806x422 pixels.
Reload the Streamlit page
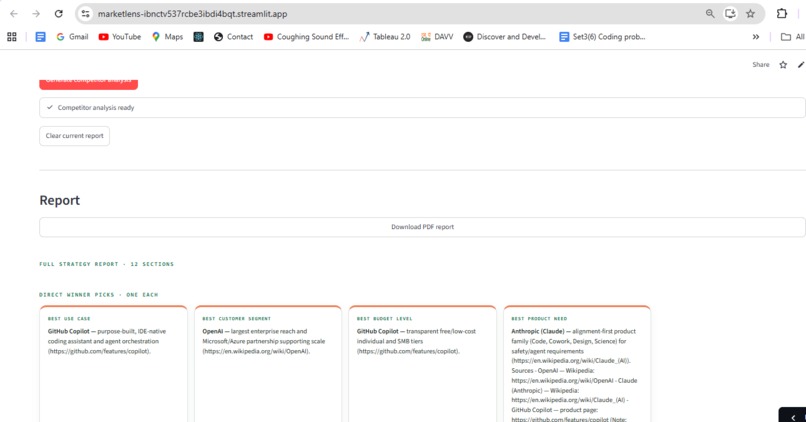59,14
